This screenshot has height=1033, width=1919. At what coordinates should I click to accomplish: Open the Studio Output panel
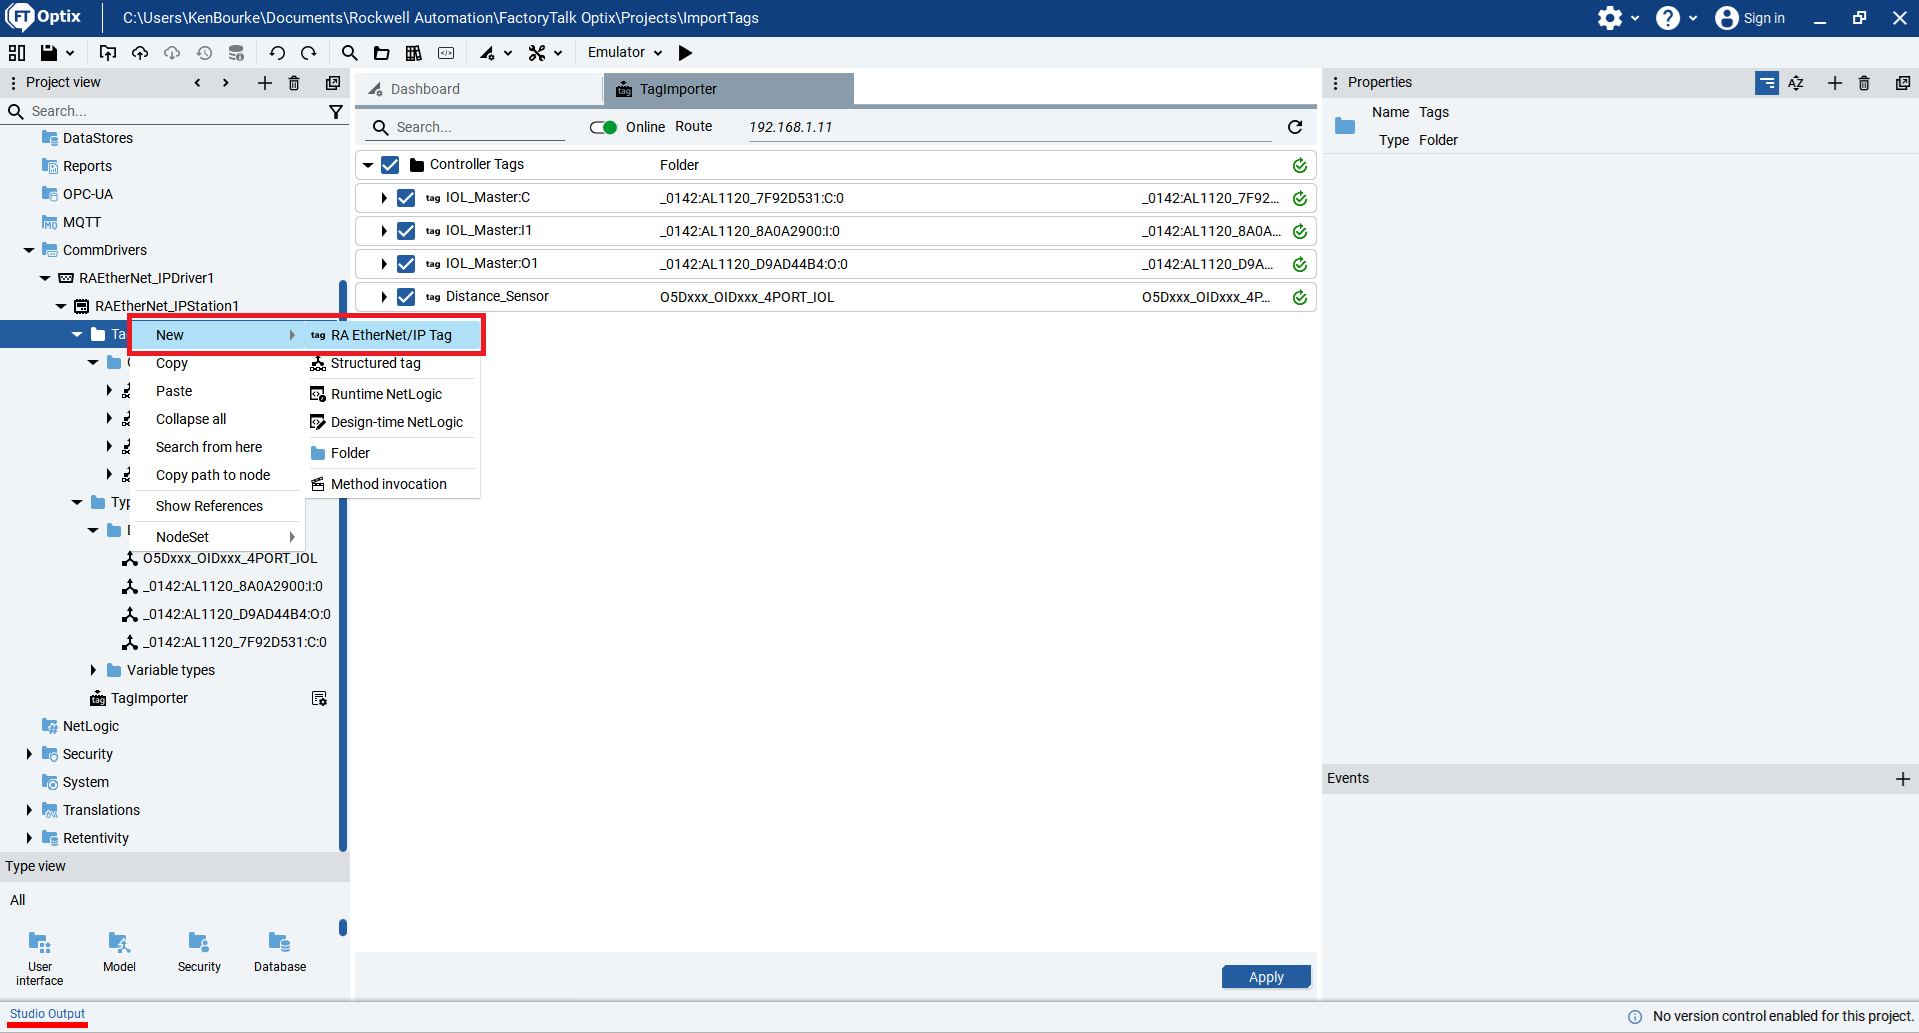[47, 1014]
